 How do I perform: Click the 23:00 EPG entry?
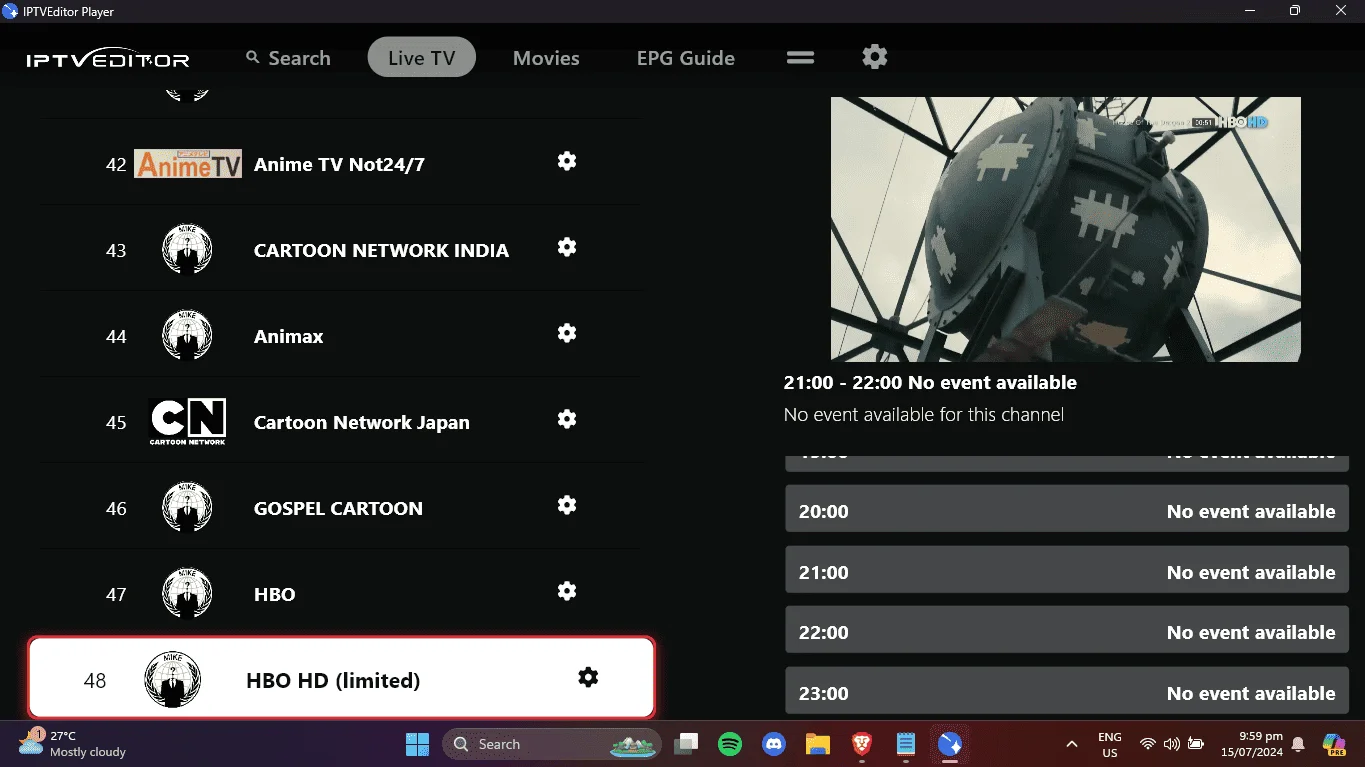[x=1067, y=693]
